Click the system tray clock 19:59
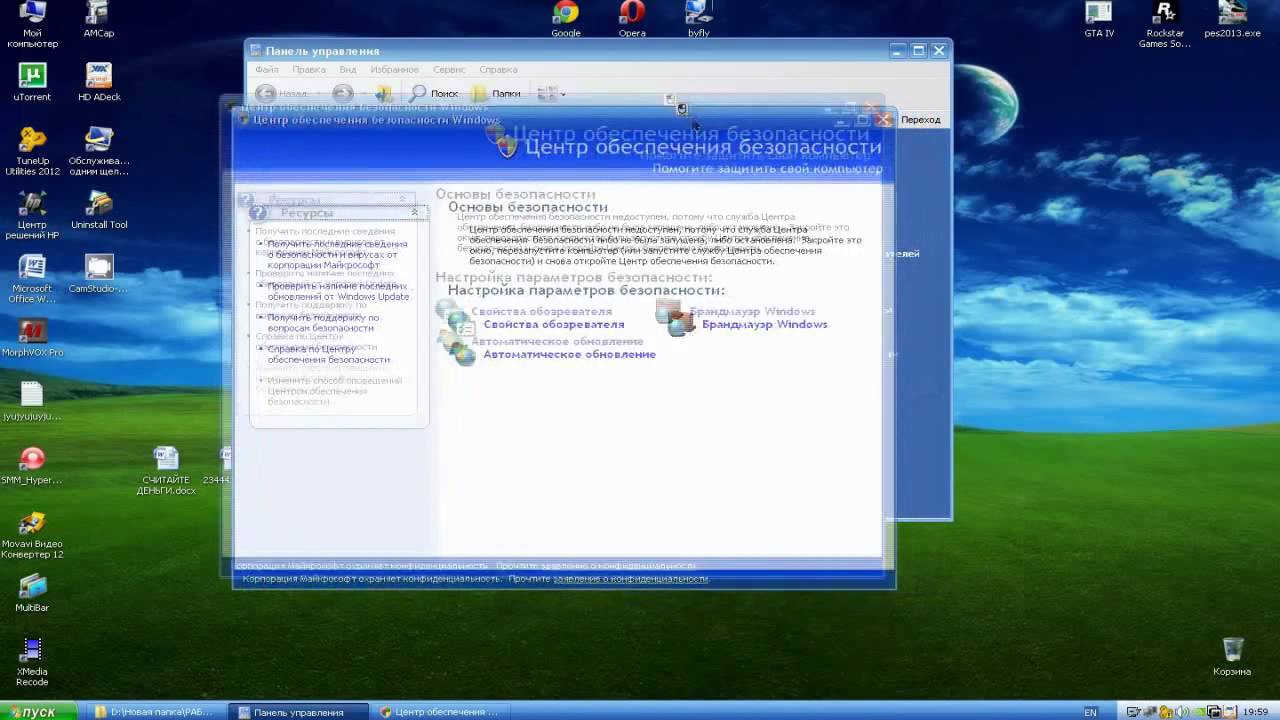 [1255, 712]
